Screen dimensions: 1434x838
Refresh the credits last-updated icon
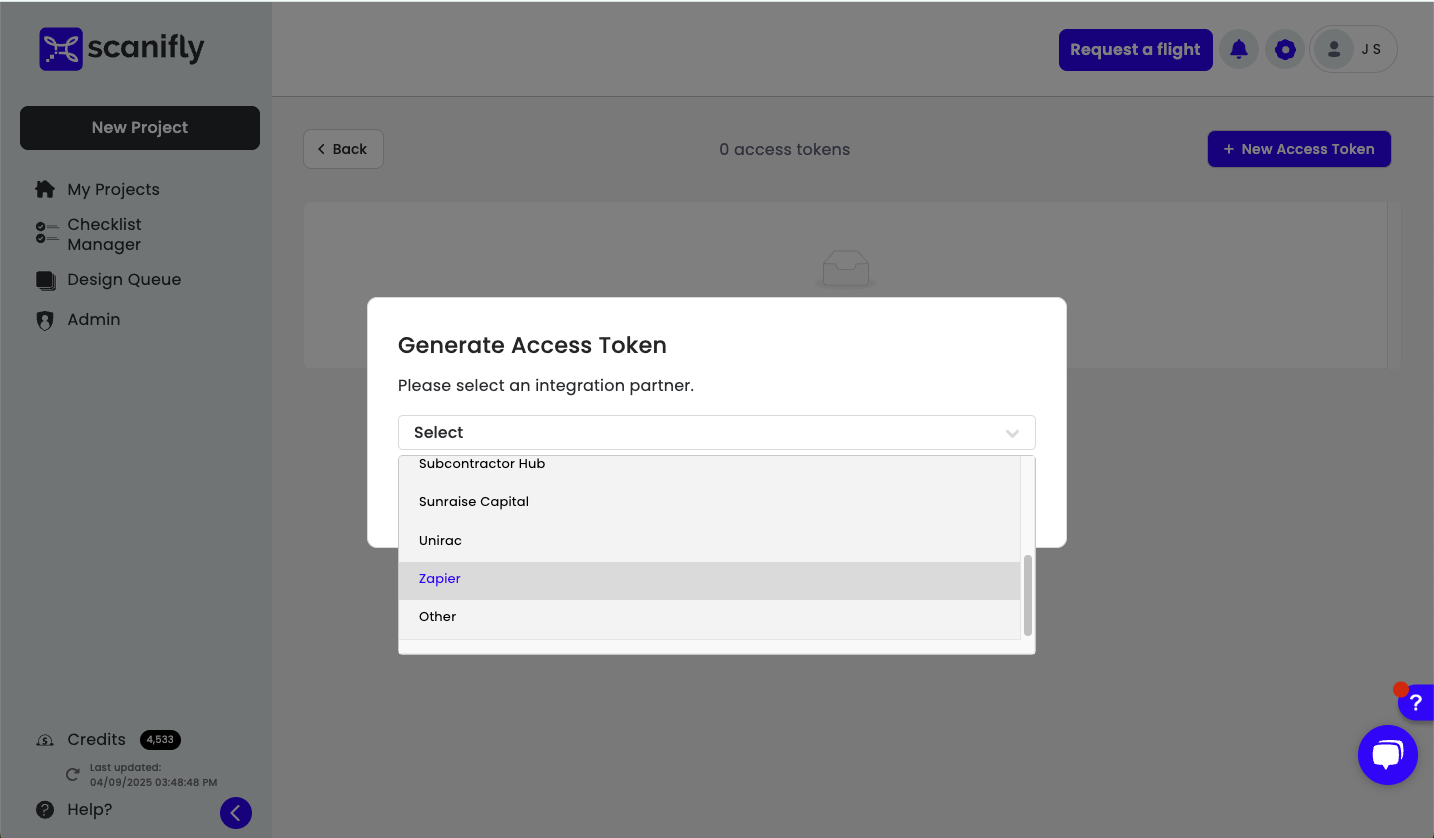coord(73,774)
